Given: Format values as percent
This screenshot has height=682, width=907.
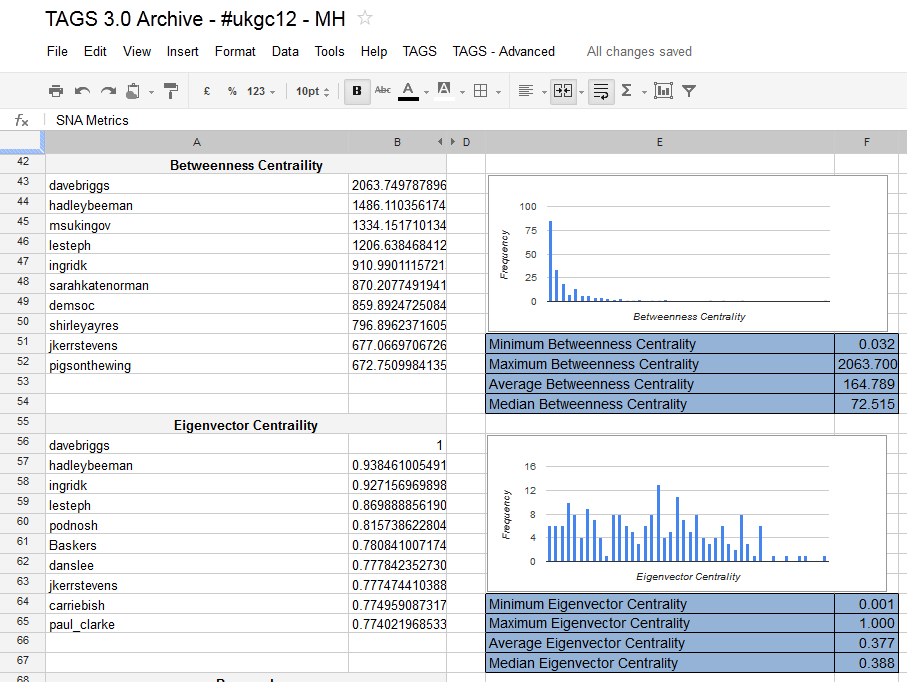Looking at the screenshot, I should (x=231, y=90).
